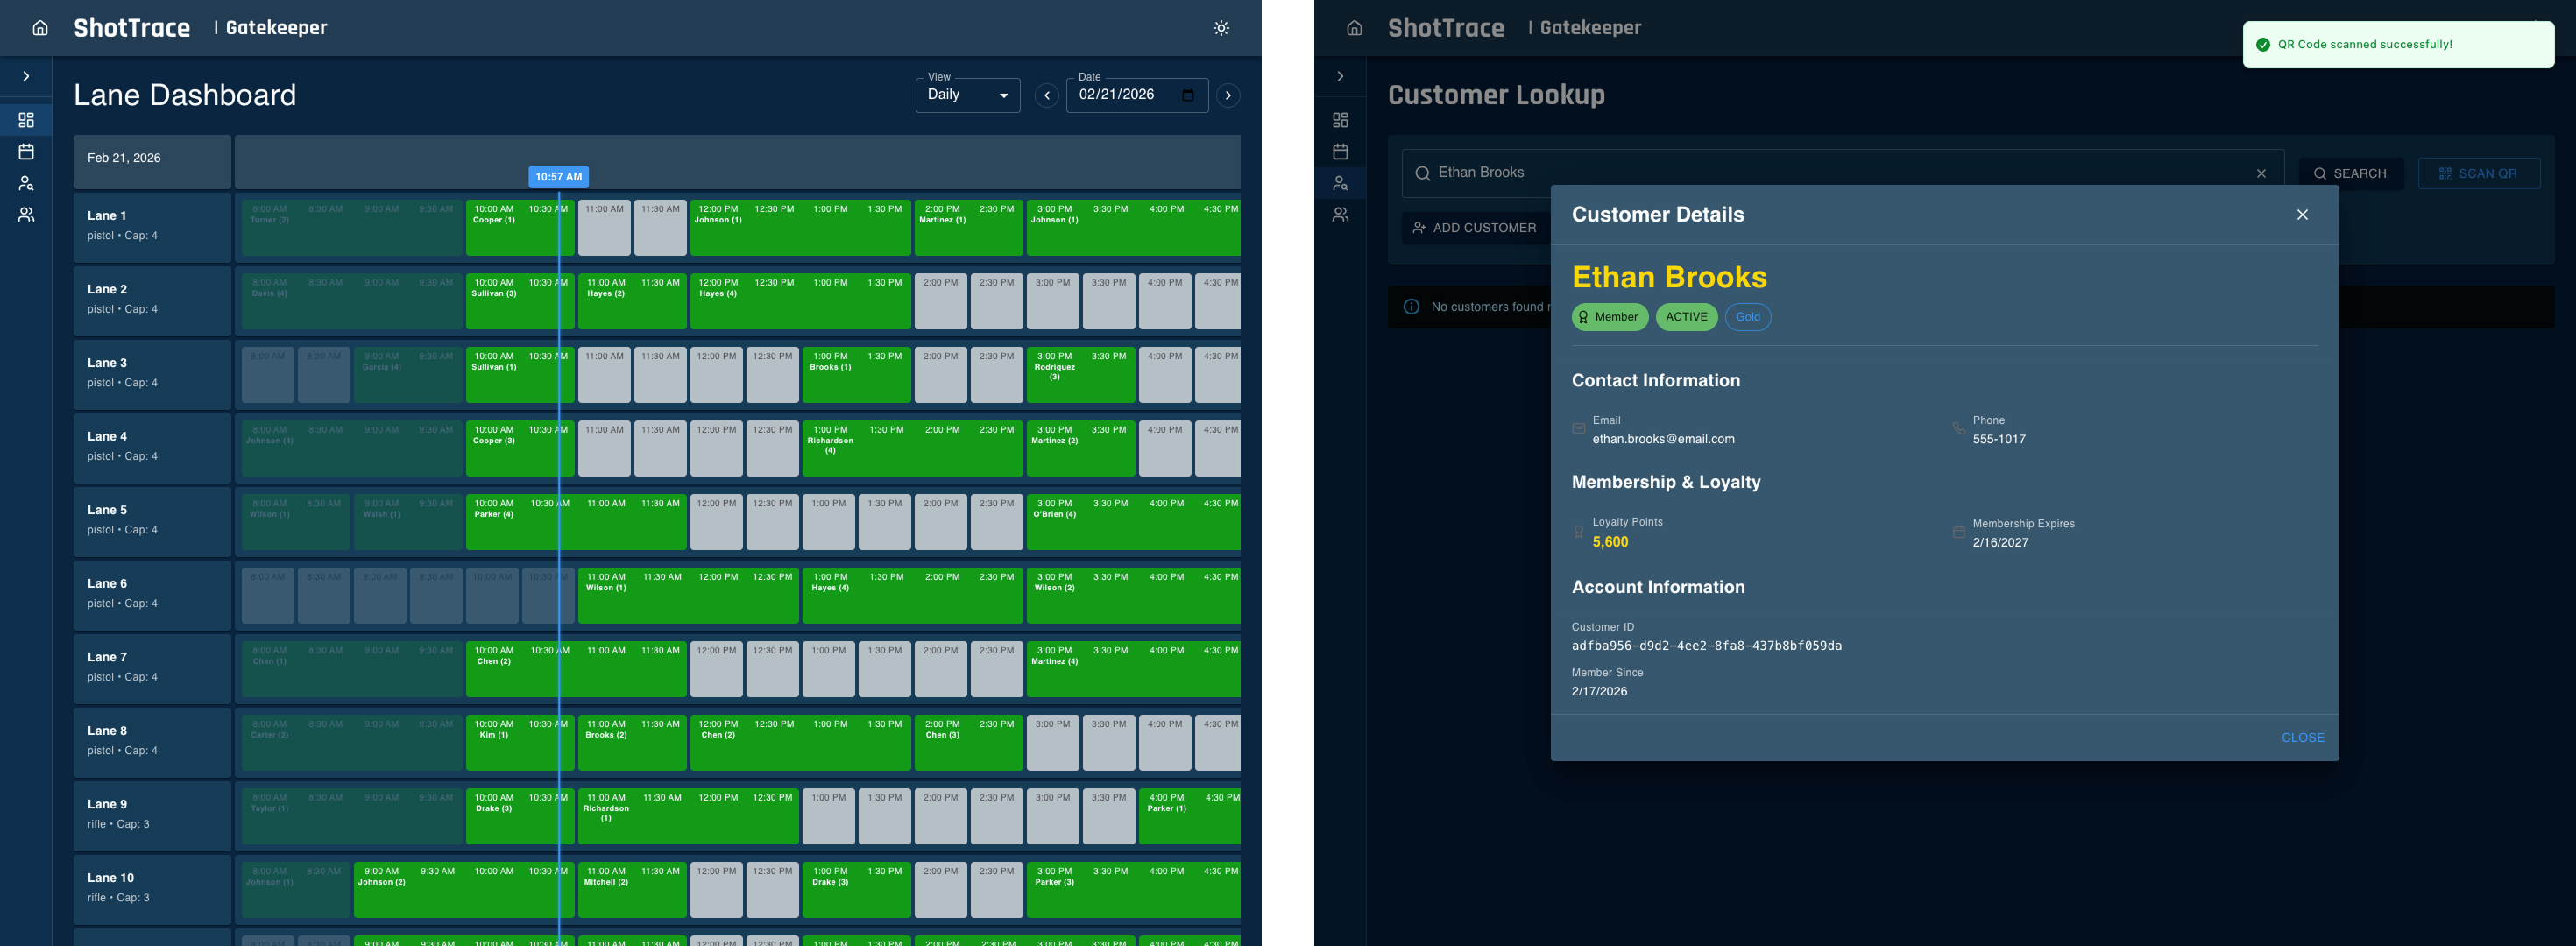Open dashboard grid icon in left window sidebar
Screen dimensions: 2576x946
(x=26, y=120)
